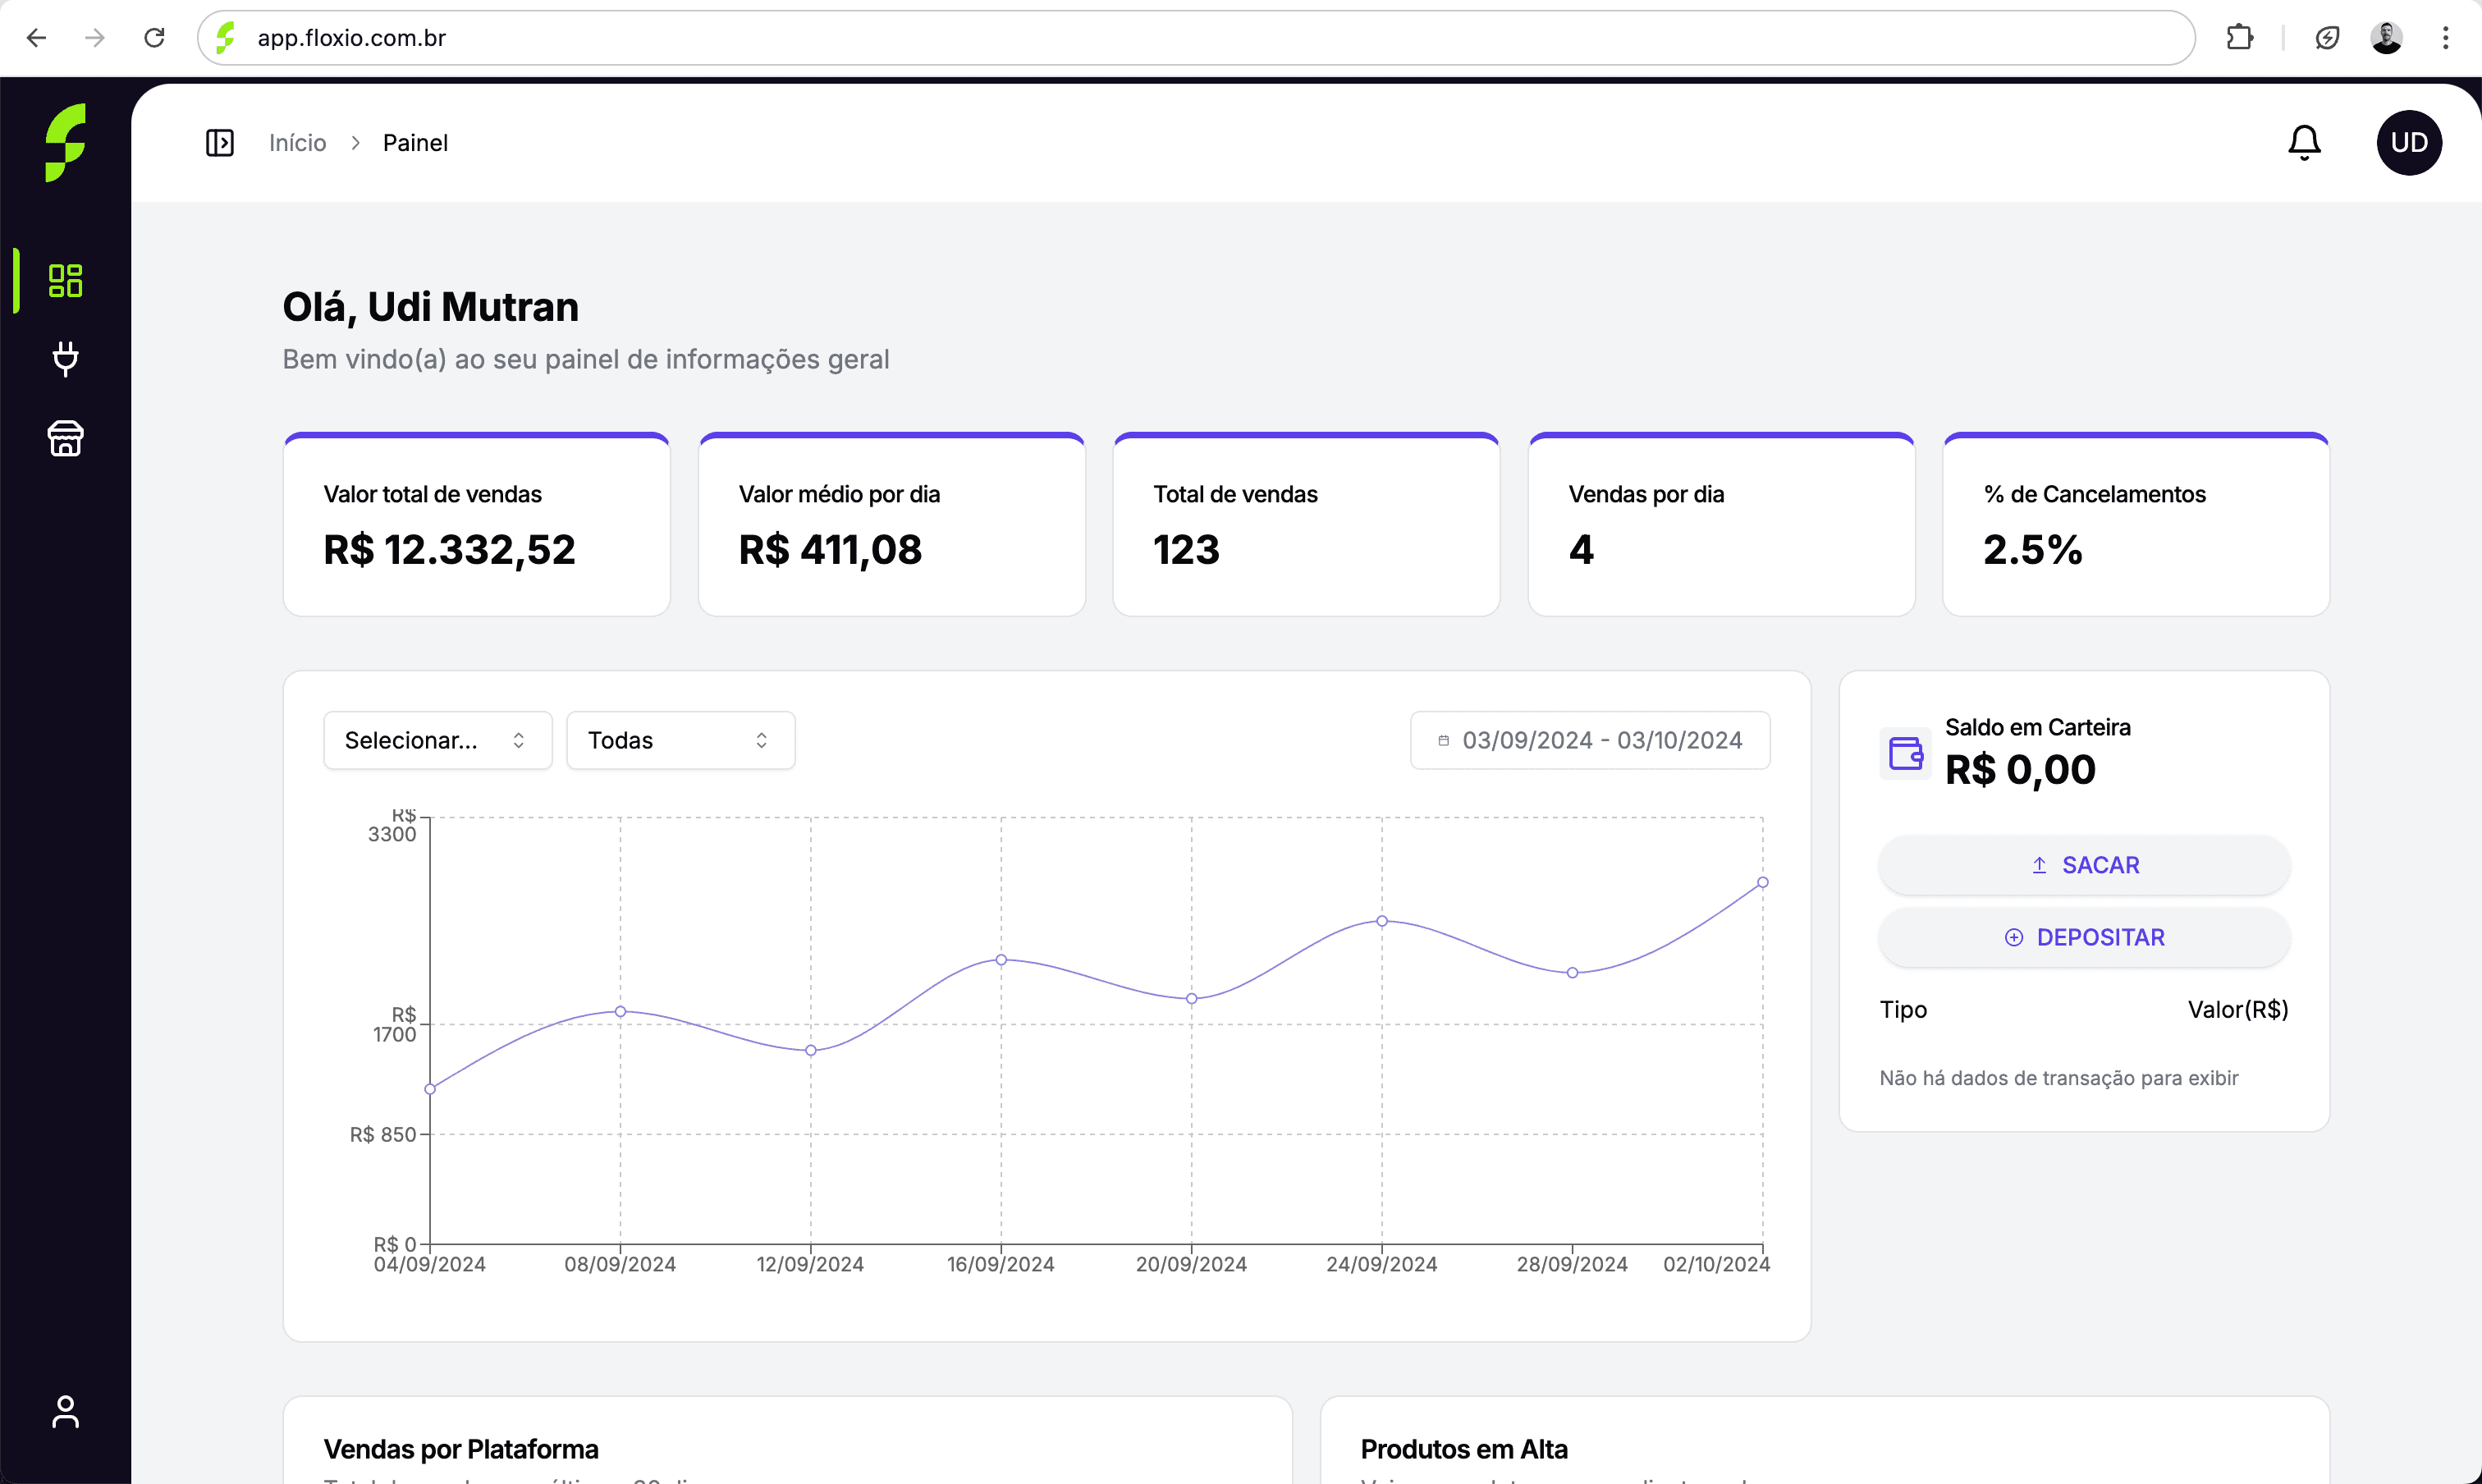Expand the Todas dropdown
This screenshot has height=1484, width=2482.
coord(680,740)
